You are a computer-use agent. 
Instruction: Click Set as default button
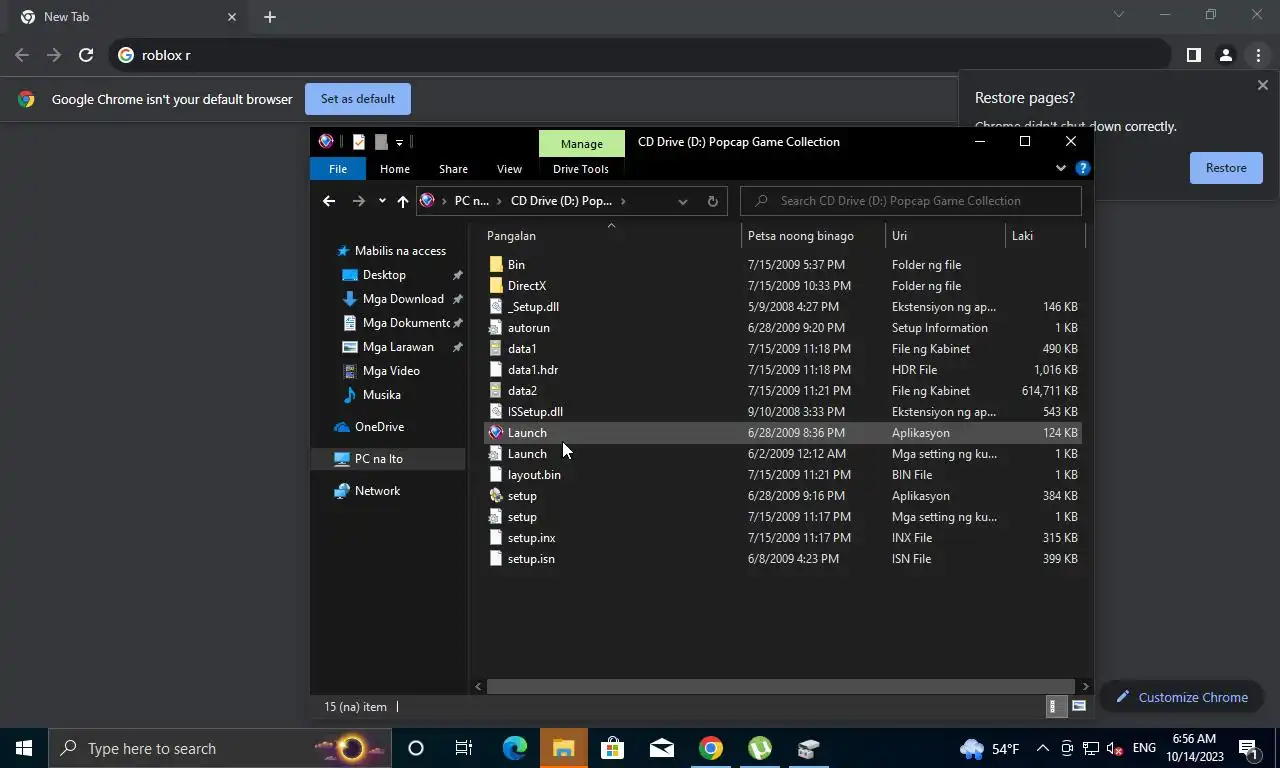pos(358,99)
